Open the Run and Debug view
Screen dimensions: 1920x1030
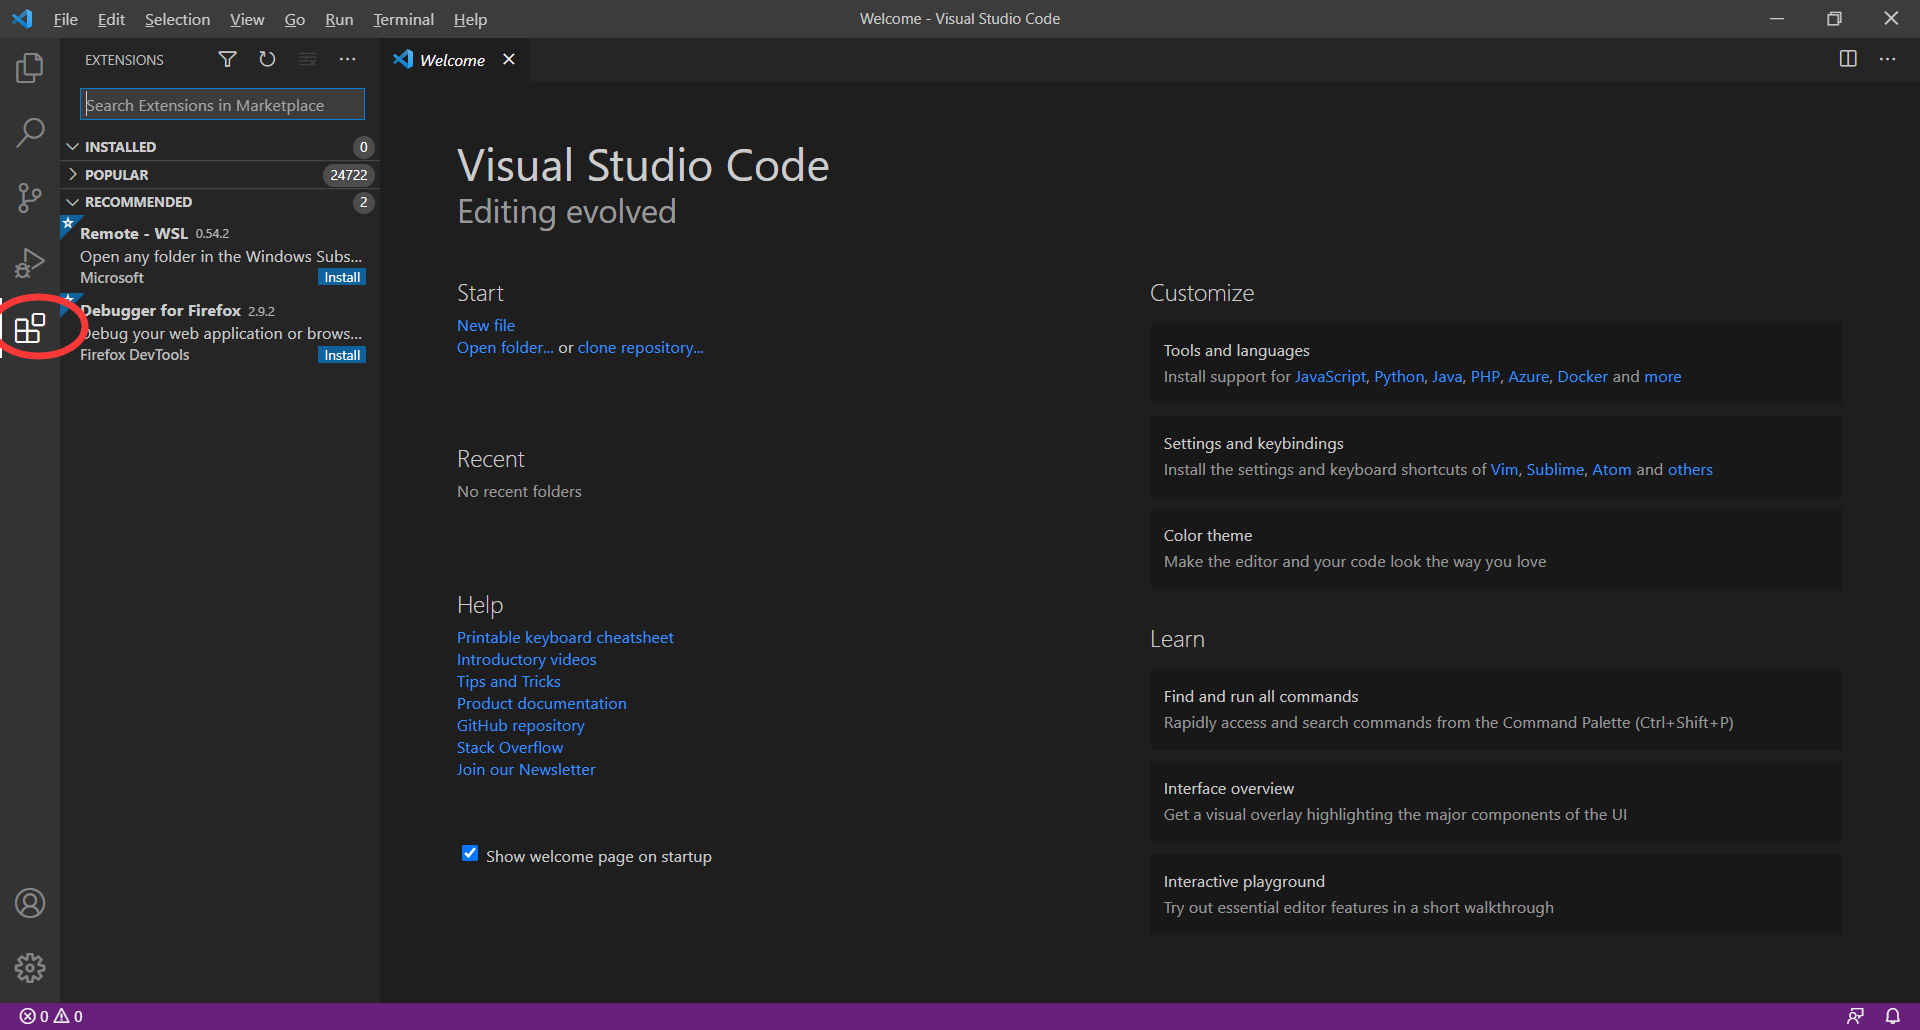pyautogui.click(x=30, y=263)
